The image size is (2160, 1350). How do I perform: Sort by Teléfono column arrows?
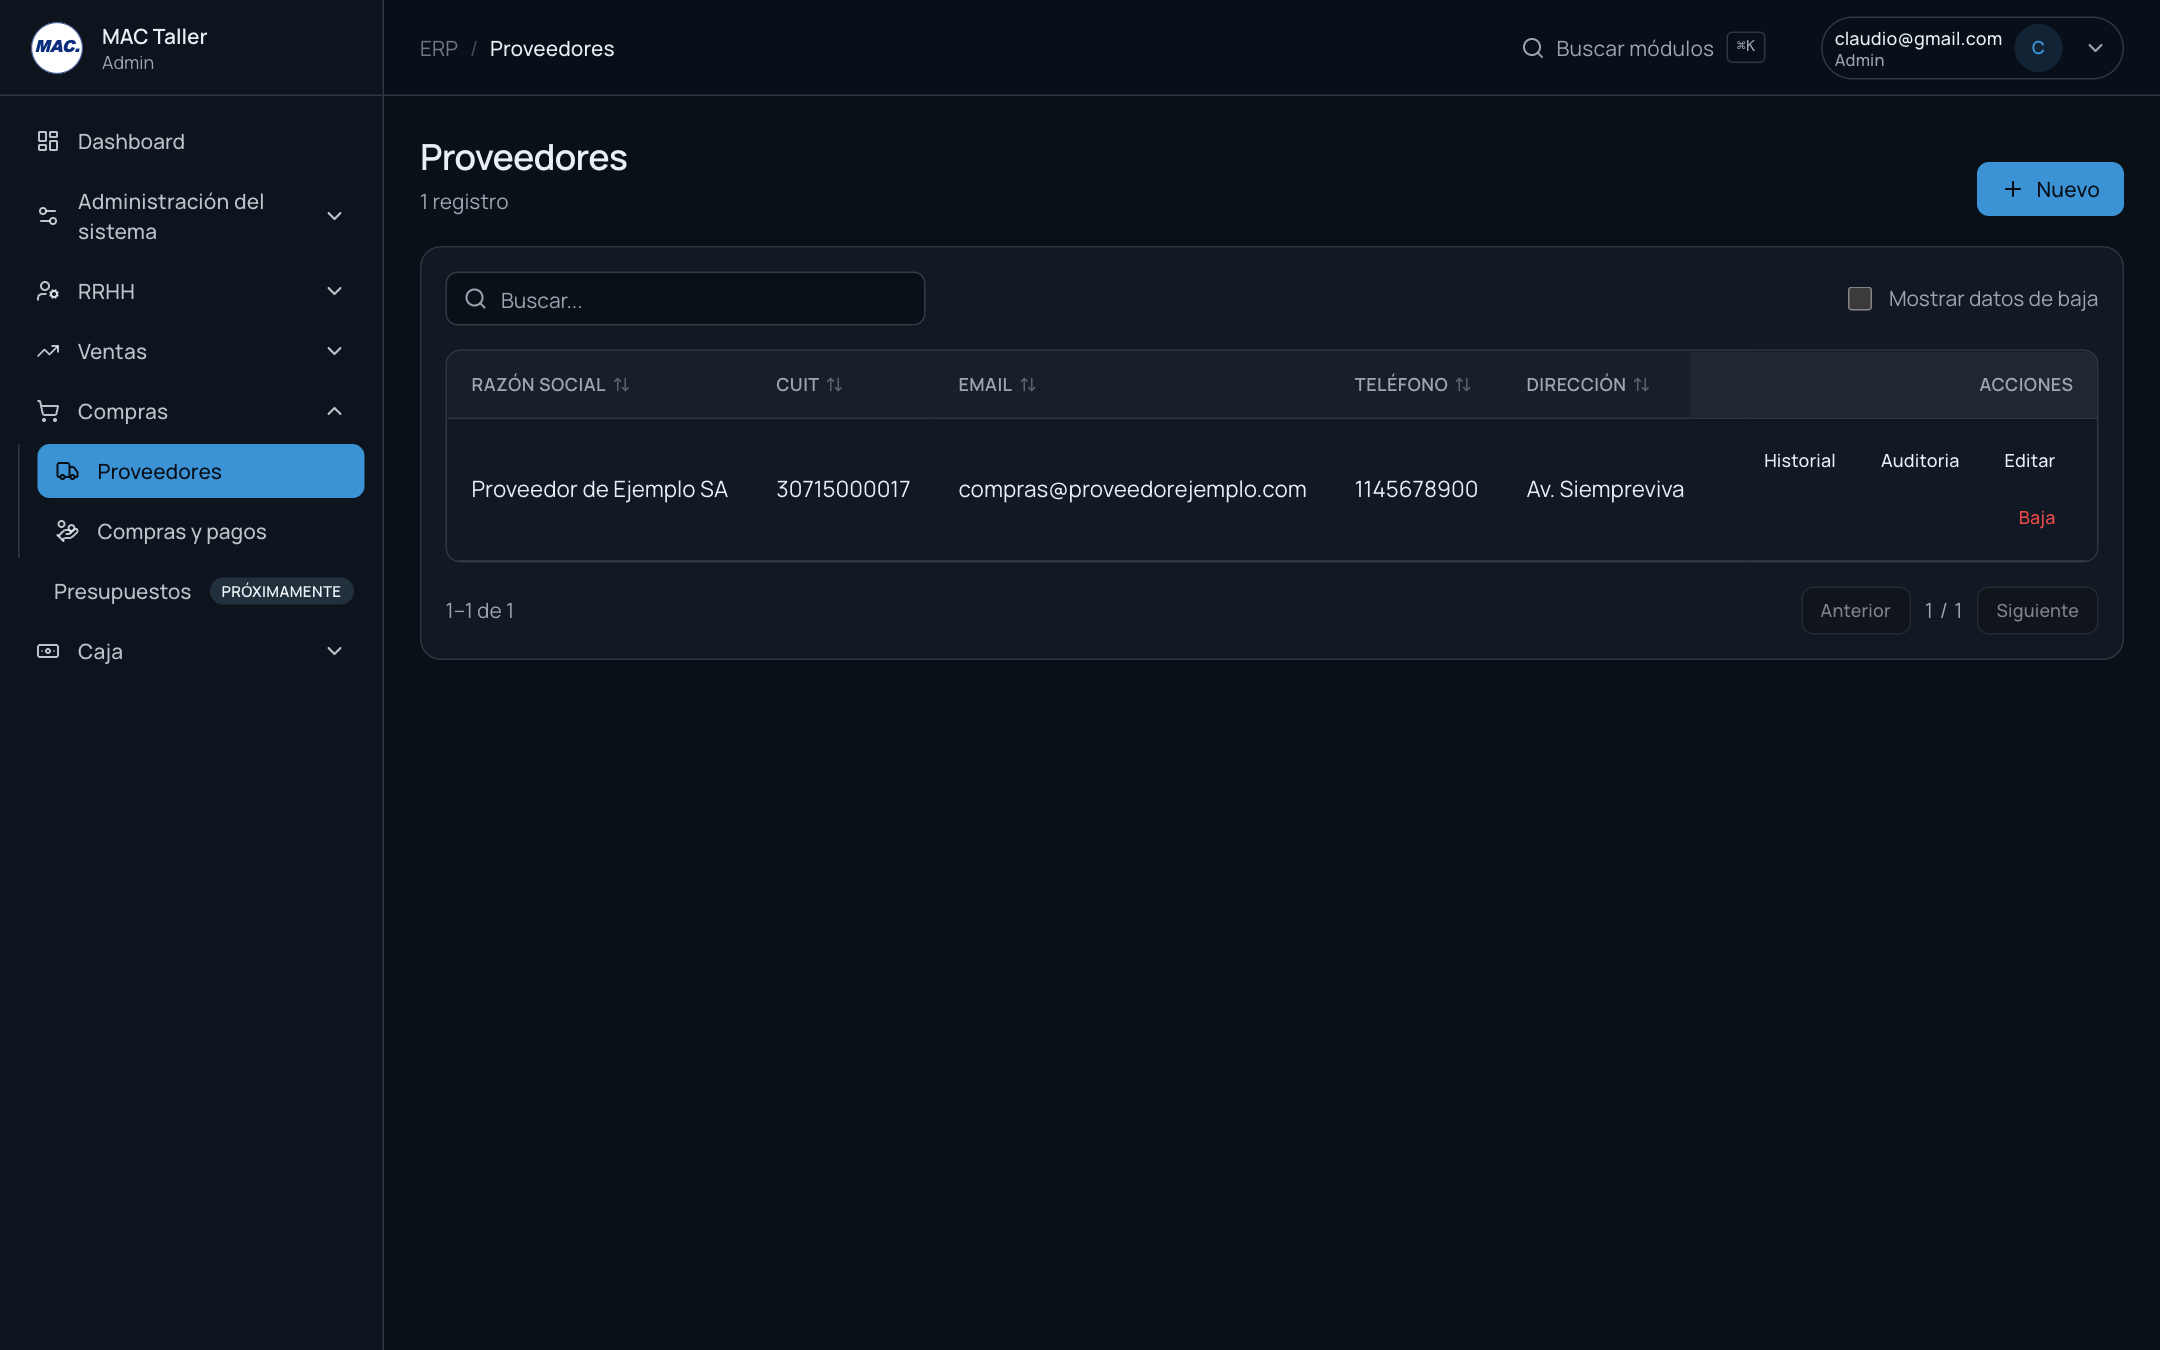[x=1463, y=384]
